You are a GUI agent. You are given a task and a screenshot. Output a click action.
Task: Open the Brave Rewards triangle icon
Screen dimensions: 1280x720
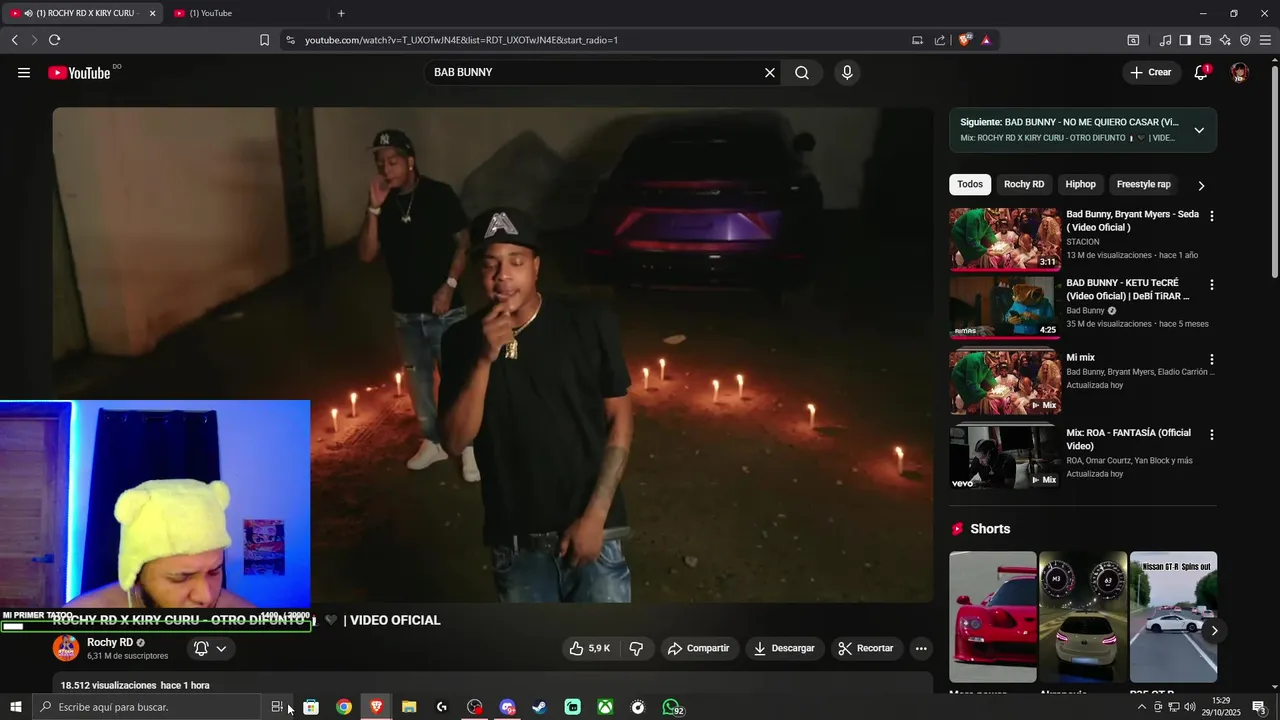[x=986, y=40]
